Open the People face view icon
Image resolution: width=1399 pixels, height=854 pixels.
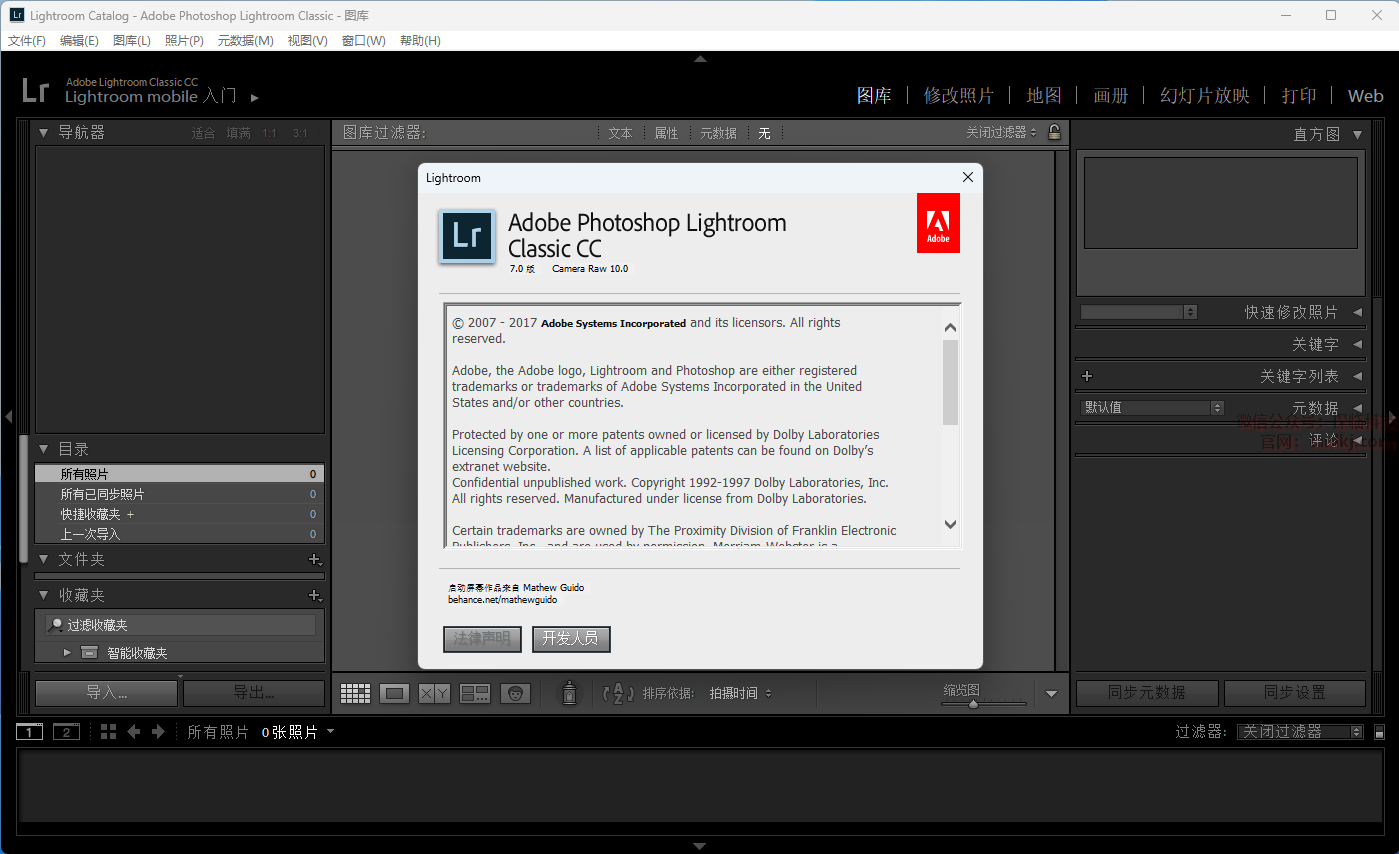click(x=515, y=693)
